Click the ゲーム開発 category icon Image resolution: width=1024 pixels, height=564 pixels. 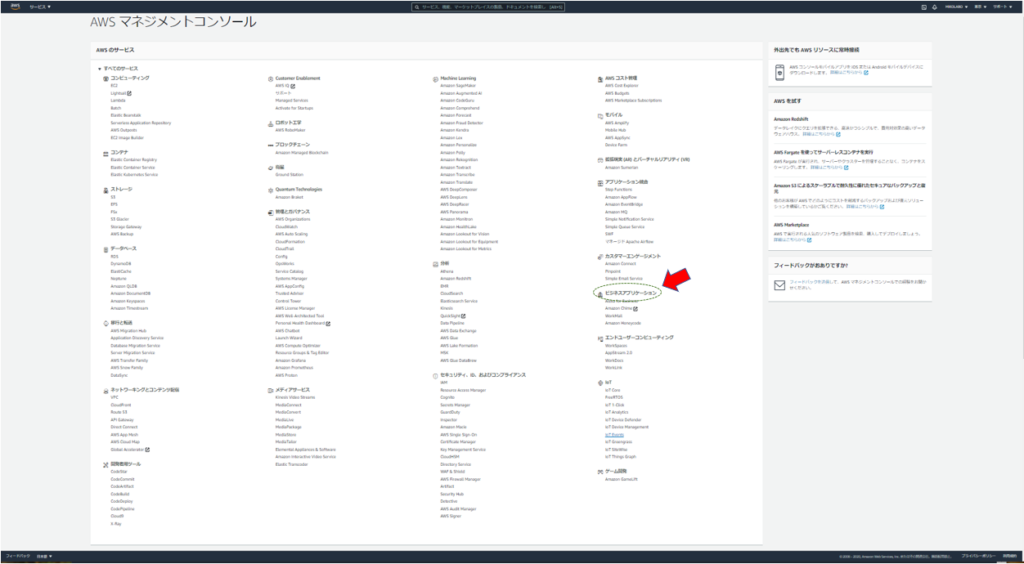[x=600, y=471]
